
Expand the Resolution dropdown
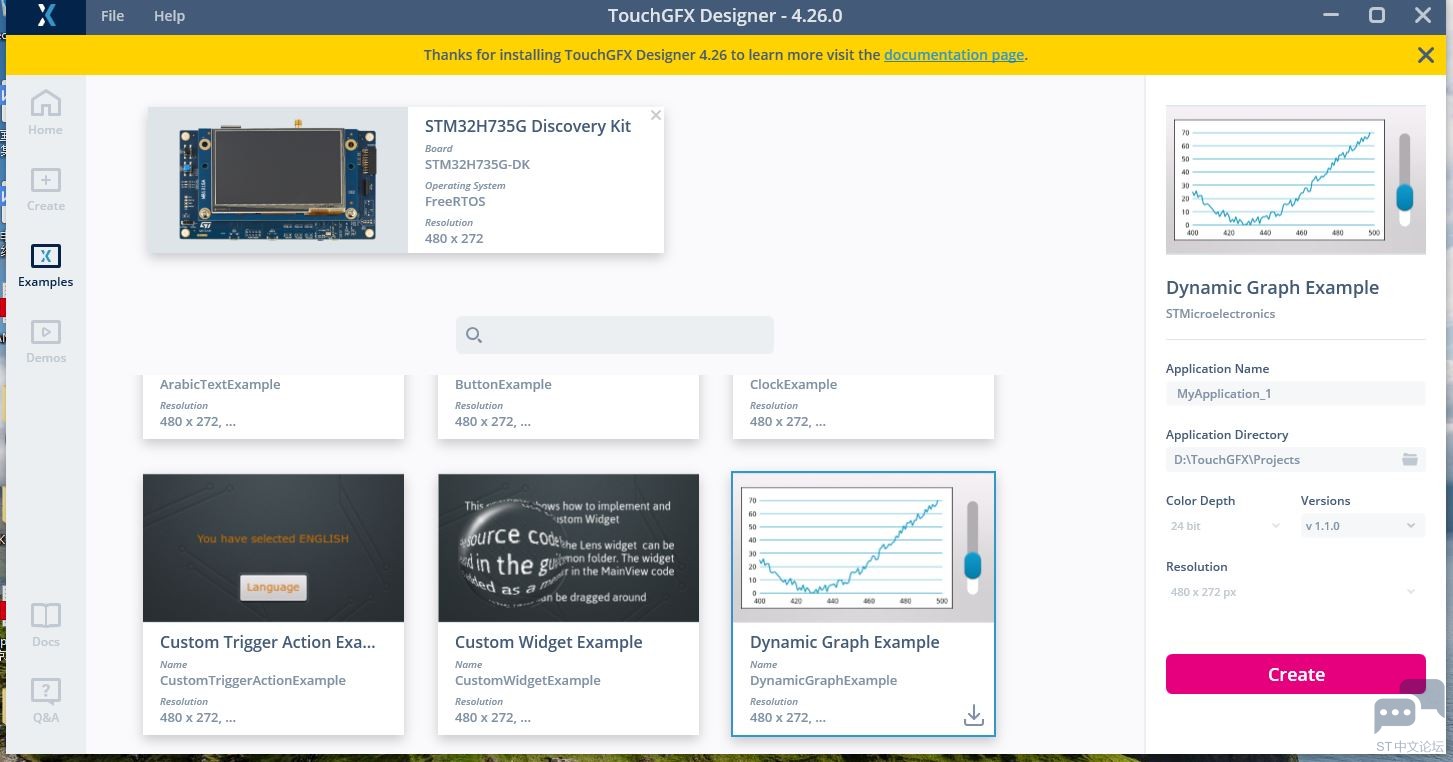click(x=1294, y=592)
